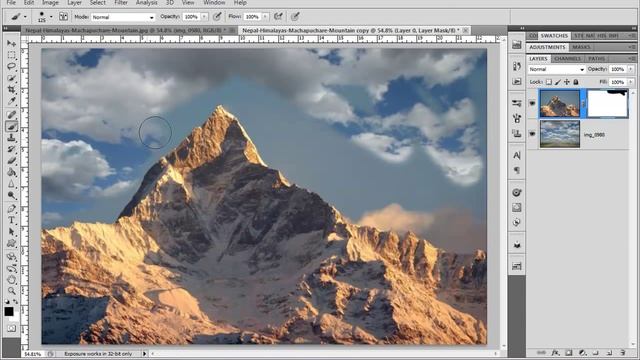Open the Layers panel options menu
Screen dimensions: 640x360
coord(631,59)
